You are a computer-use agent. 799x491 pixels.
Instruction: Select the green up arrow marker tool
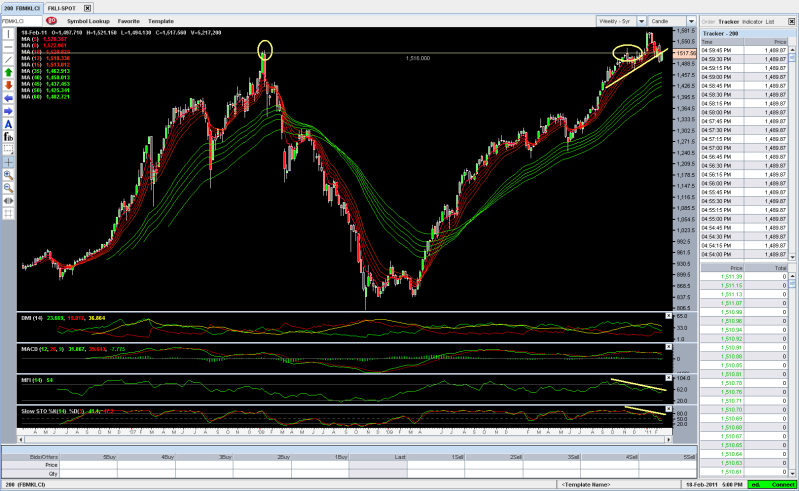coord(8,73)
